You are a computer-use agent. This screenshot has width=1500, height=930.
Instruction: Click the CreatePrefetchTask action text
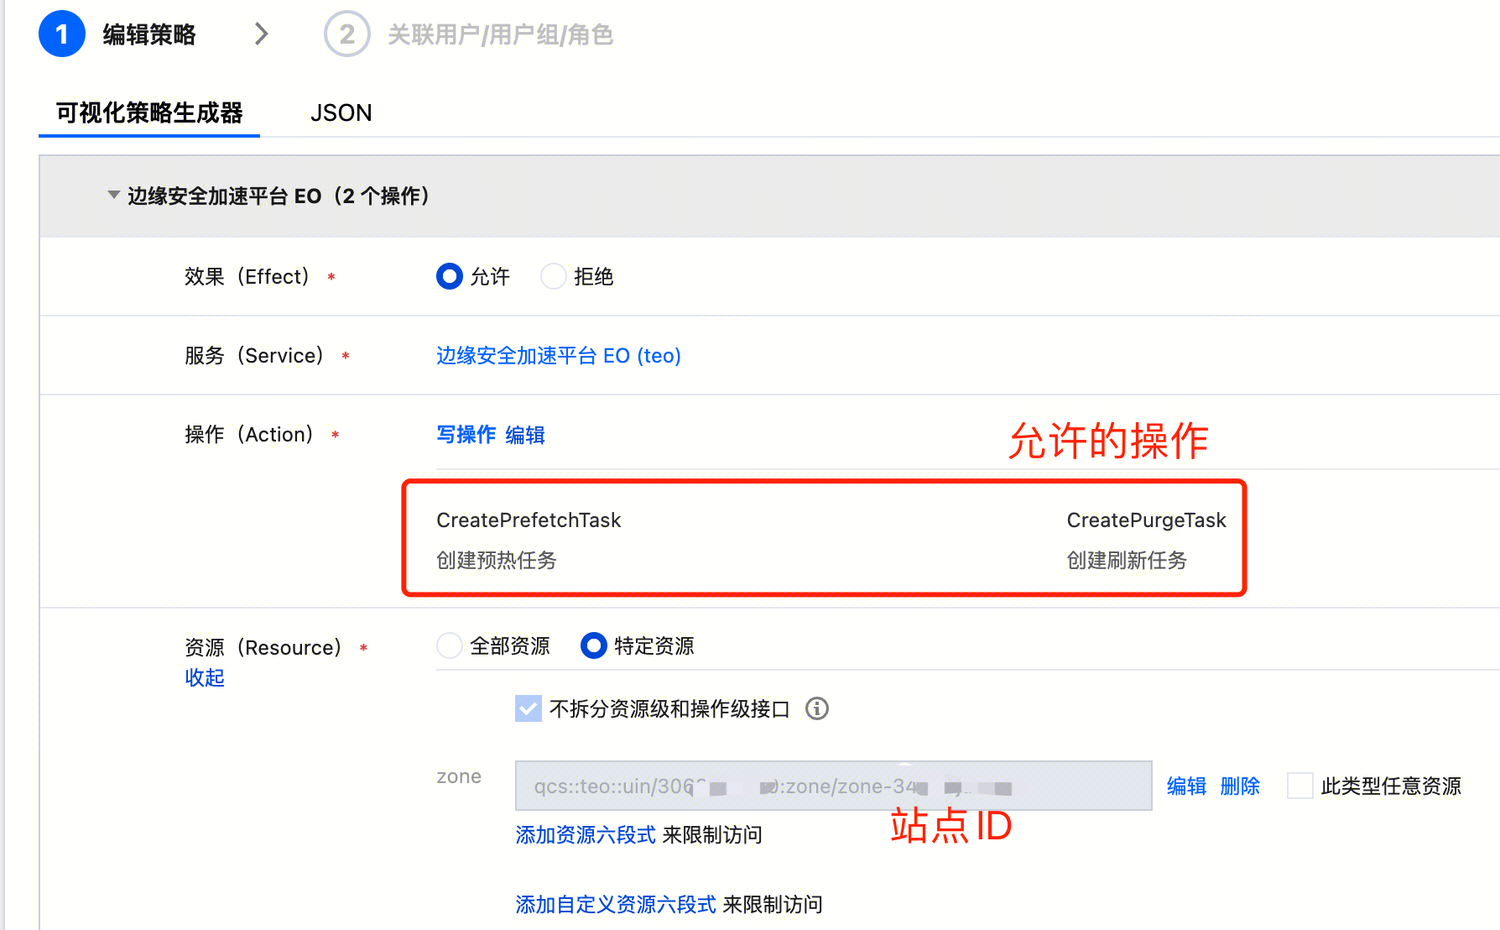[x=529, y=520]
